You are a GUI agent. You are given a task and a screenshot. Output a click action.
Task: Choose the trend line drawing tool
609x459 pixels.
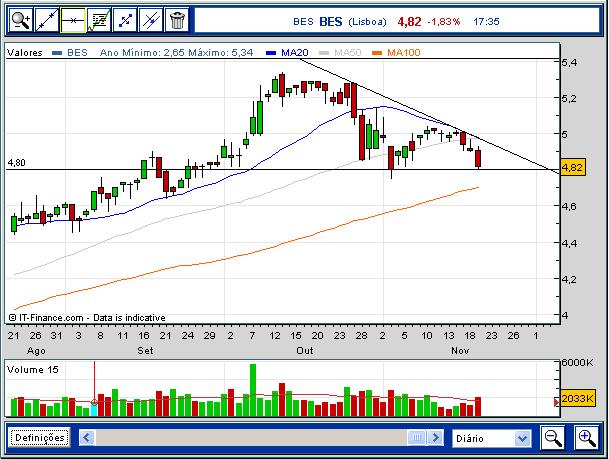(x=47, y=20)
